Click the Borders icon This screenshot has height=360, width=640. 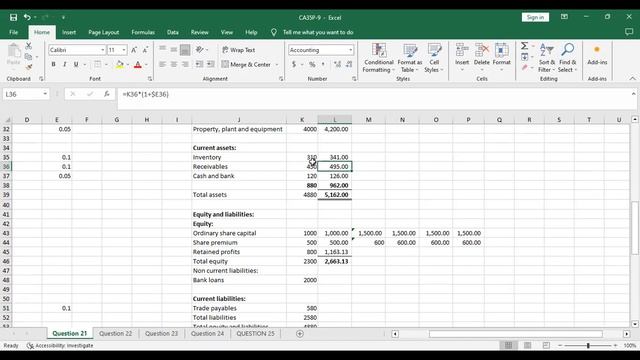[97, 64]
